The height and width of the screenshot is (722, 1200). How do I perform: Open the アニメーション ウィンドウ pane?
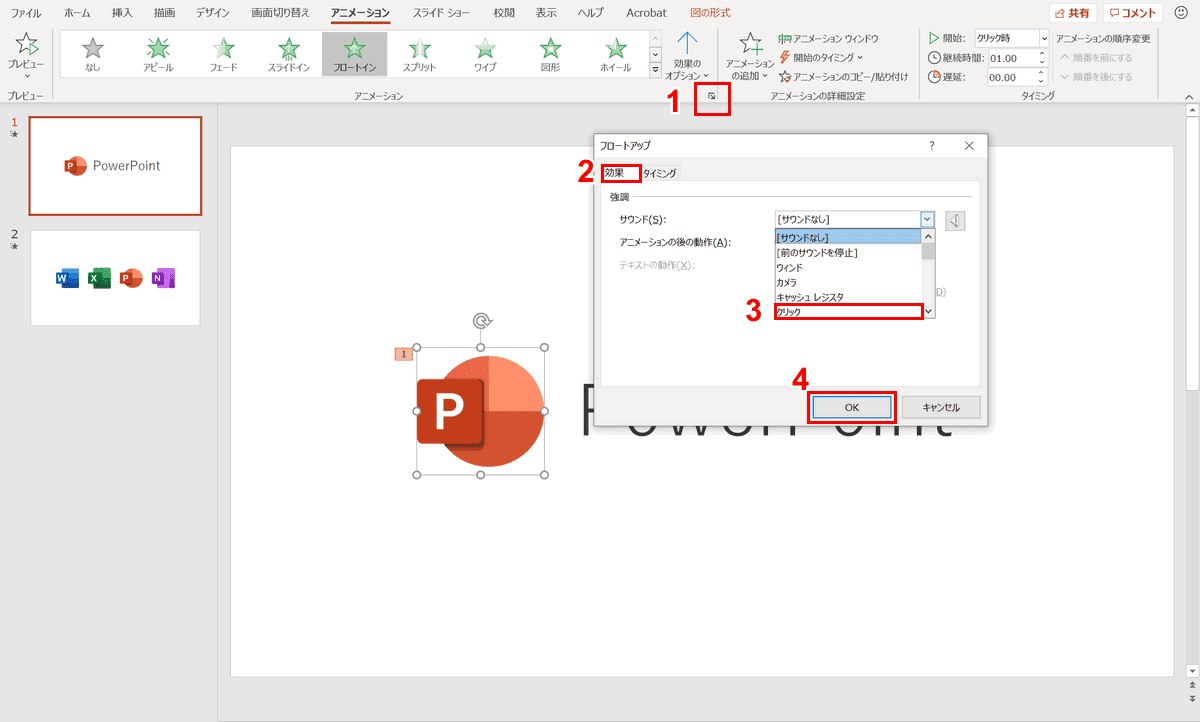pos(829,38)
